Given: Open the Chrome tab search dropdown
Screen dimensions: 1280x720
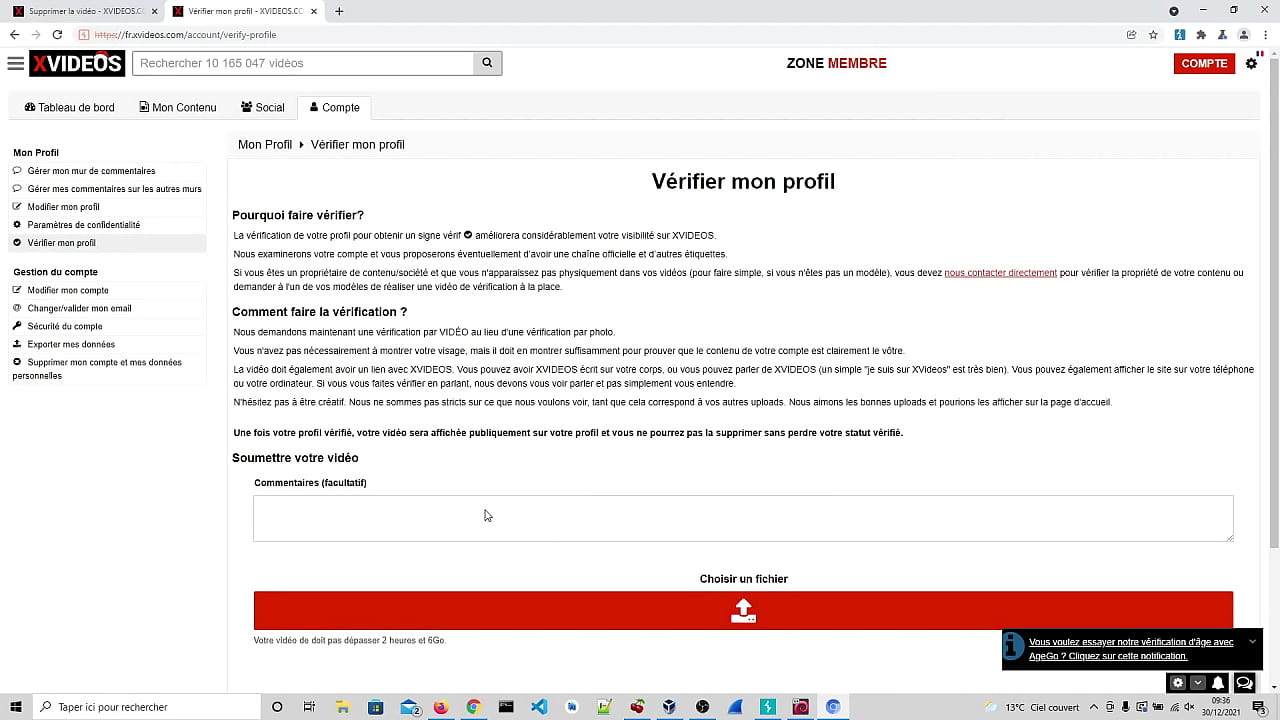Looking at the screenshot, I should (1174, 11).
